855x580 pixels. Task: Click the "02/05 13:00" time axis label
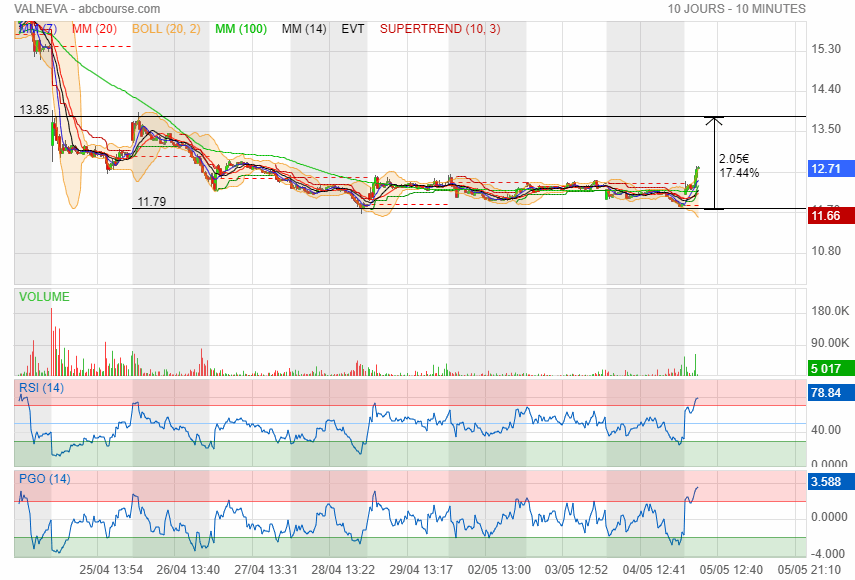(499, 570)
